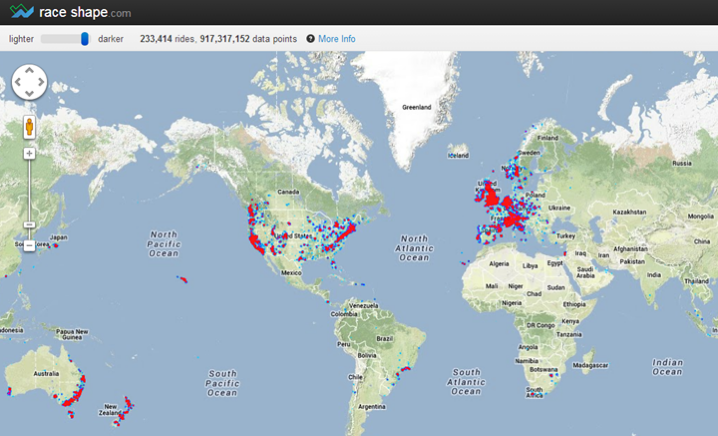Click the Greenland label on the map
718x436 pixels.
[416, 107]
